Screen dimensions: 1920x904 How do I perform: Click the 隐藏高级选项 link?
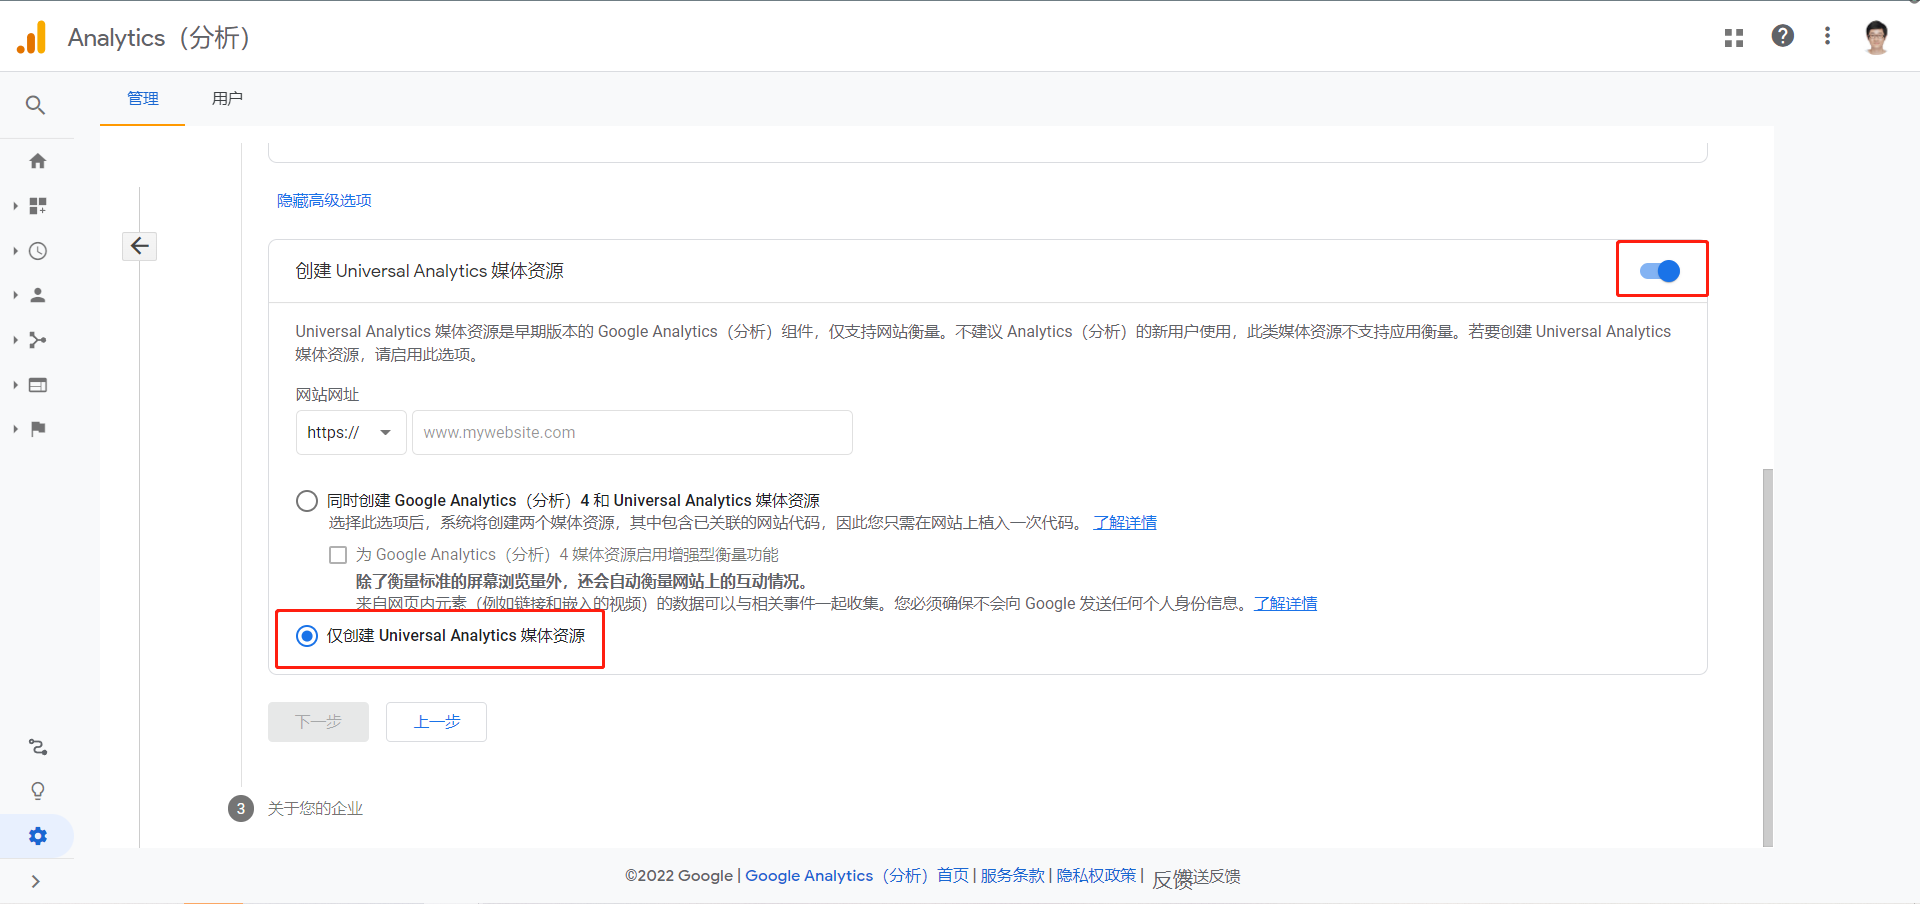click(x=324, y=201)
